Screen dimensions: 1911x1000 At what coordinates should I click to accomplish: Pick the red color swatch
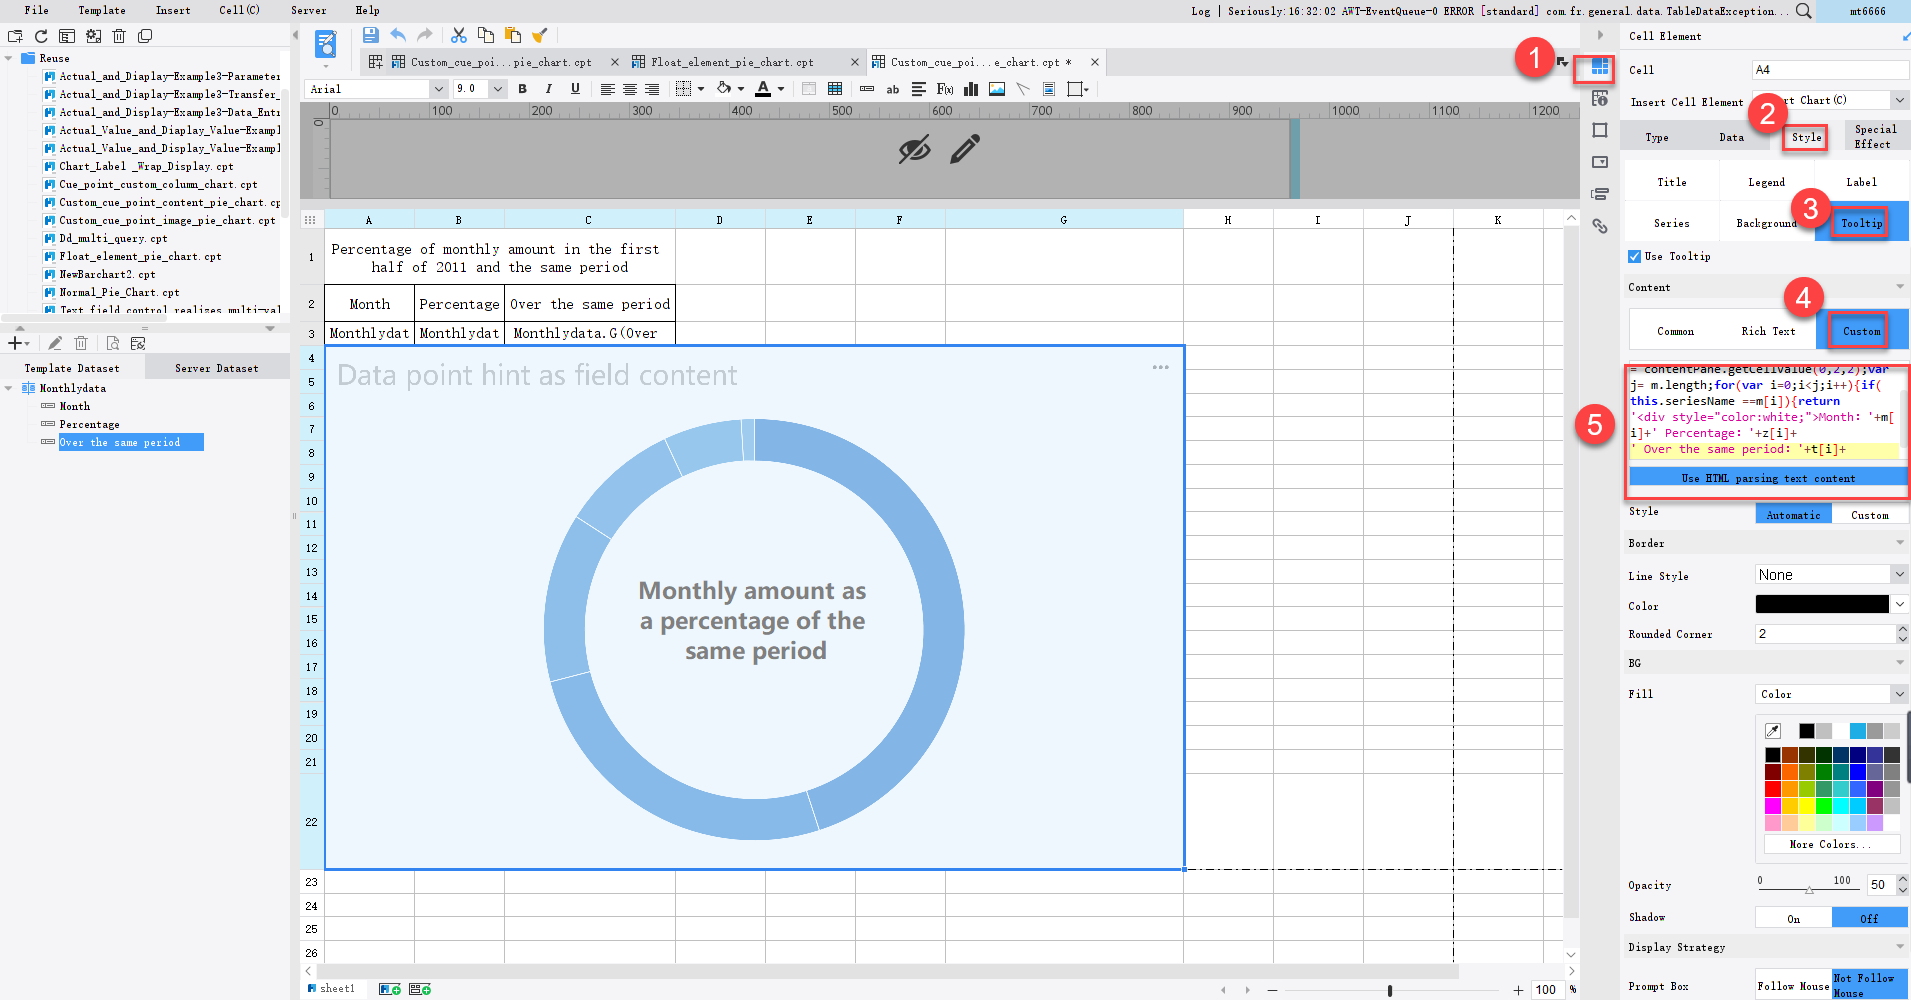1772,789
